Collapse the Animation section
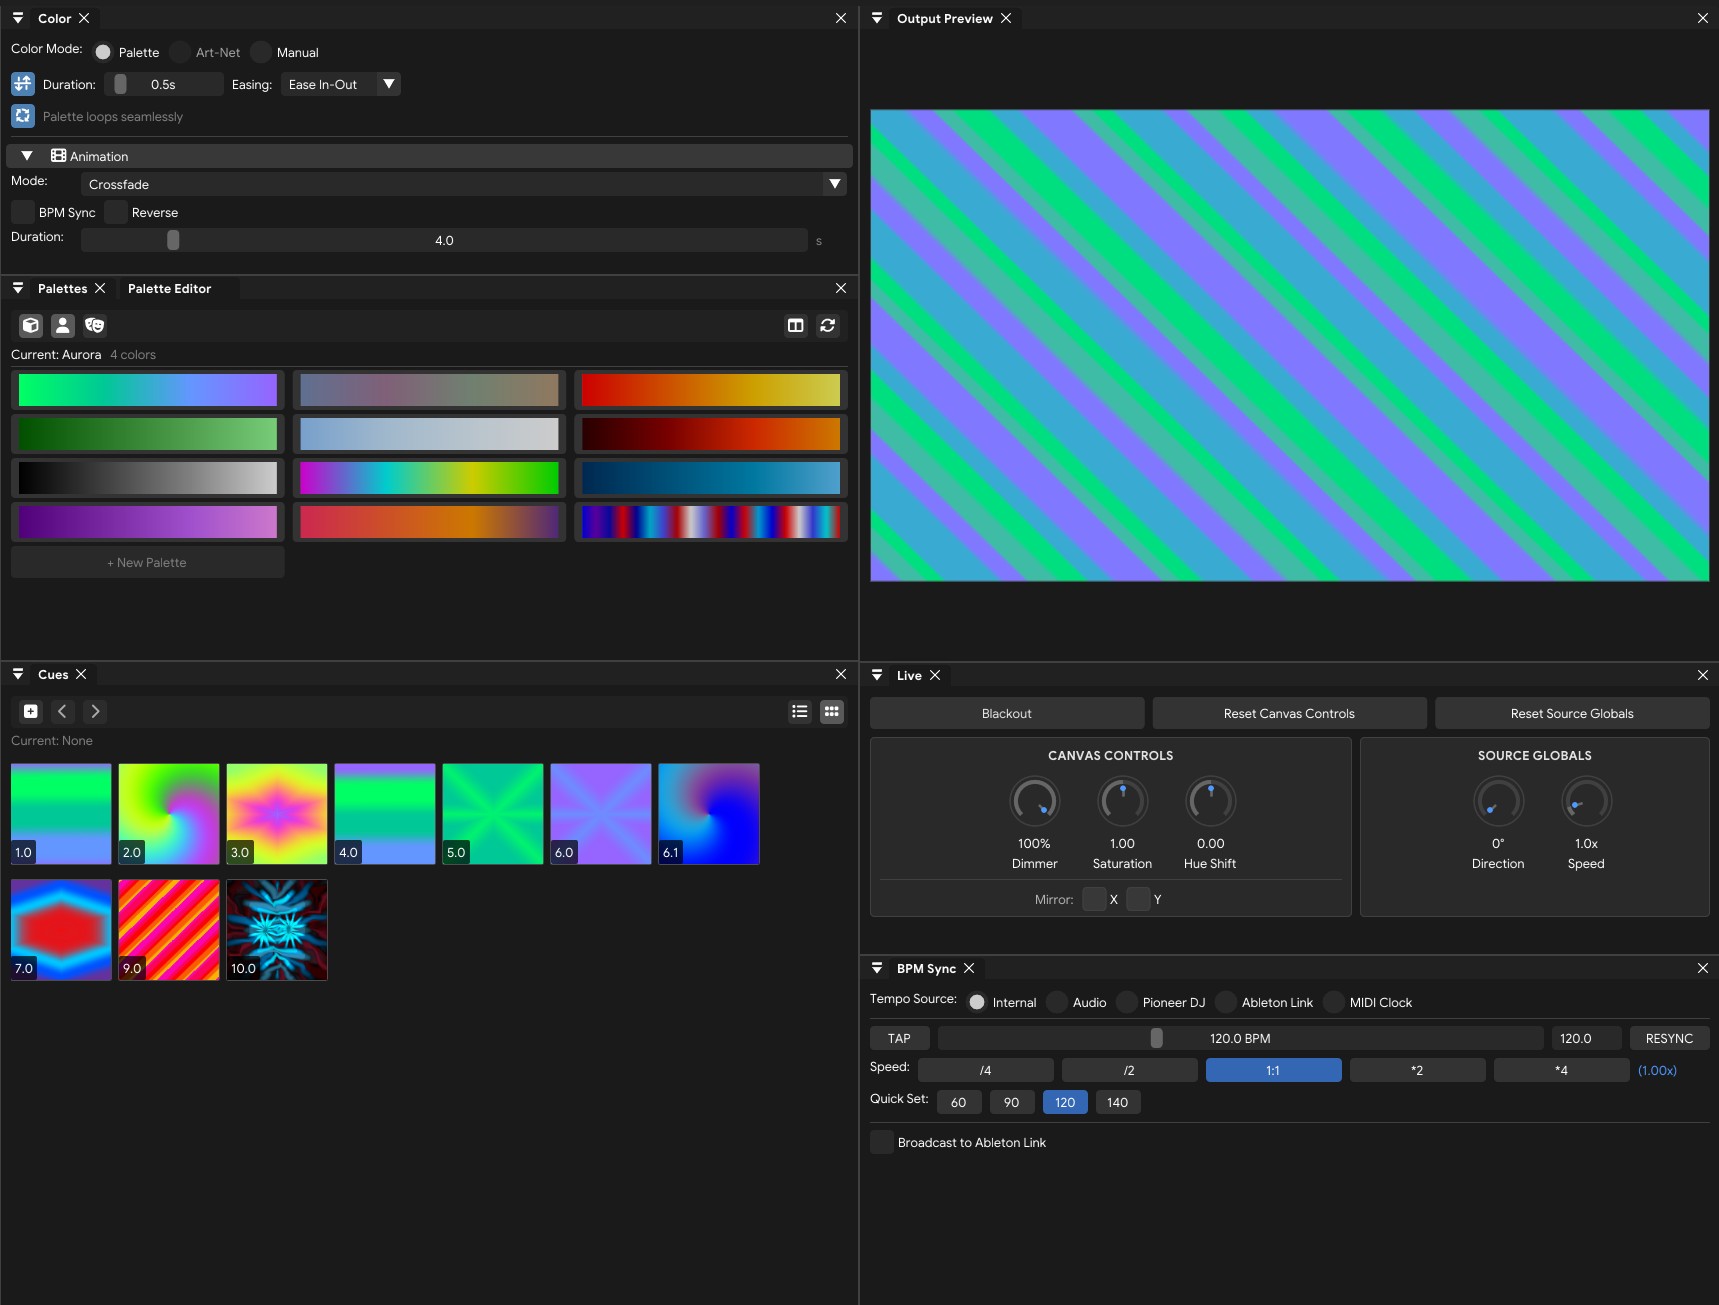This screenshot has width=1719, height=1305. (27, 156)
